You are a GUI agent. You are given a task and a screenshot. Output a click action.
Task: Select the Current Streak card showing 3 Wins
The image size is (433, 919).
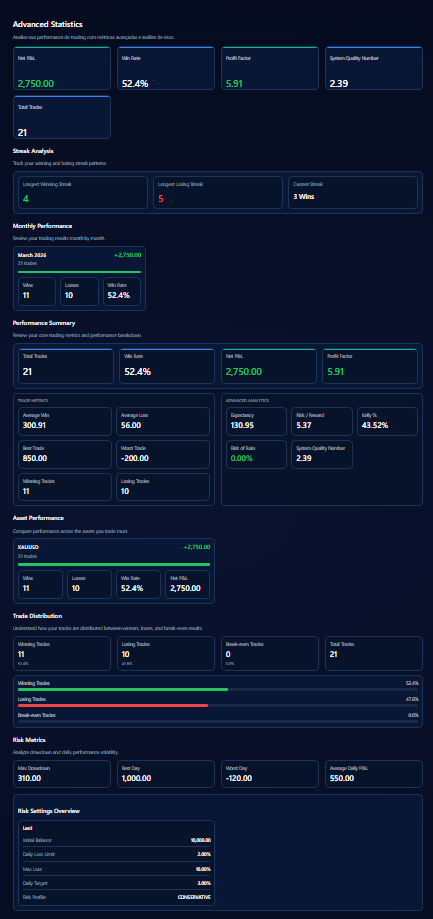coord(353,192)
